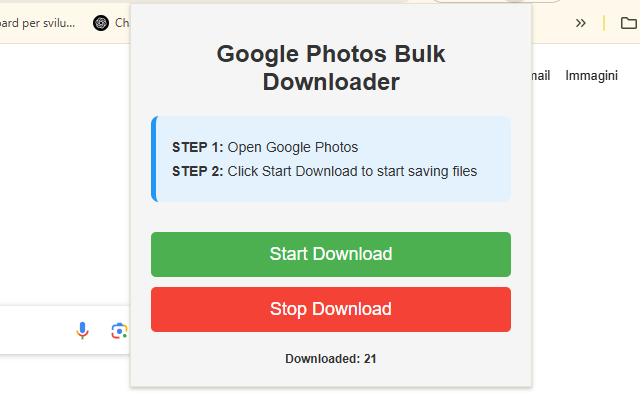Viewport: 640px width, 400px height.
Task: Open the ChatGPT bookmark icon
Action: (x=101, y=23)
